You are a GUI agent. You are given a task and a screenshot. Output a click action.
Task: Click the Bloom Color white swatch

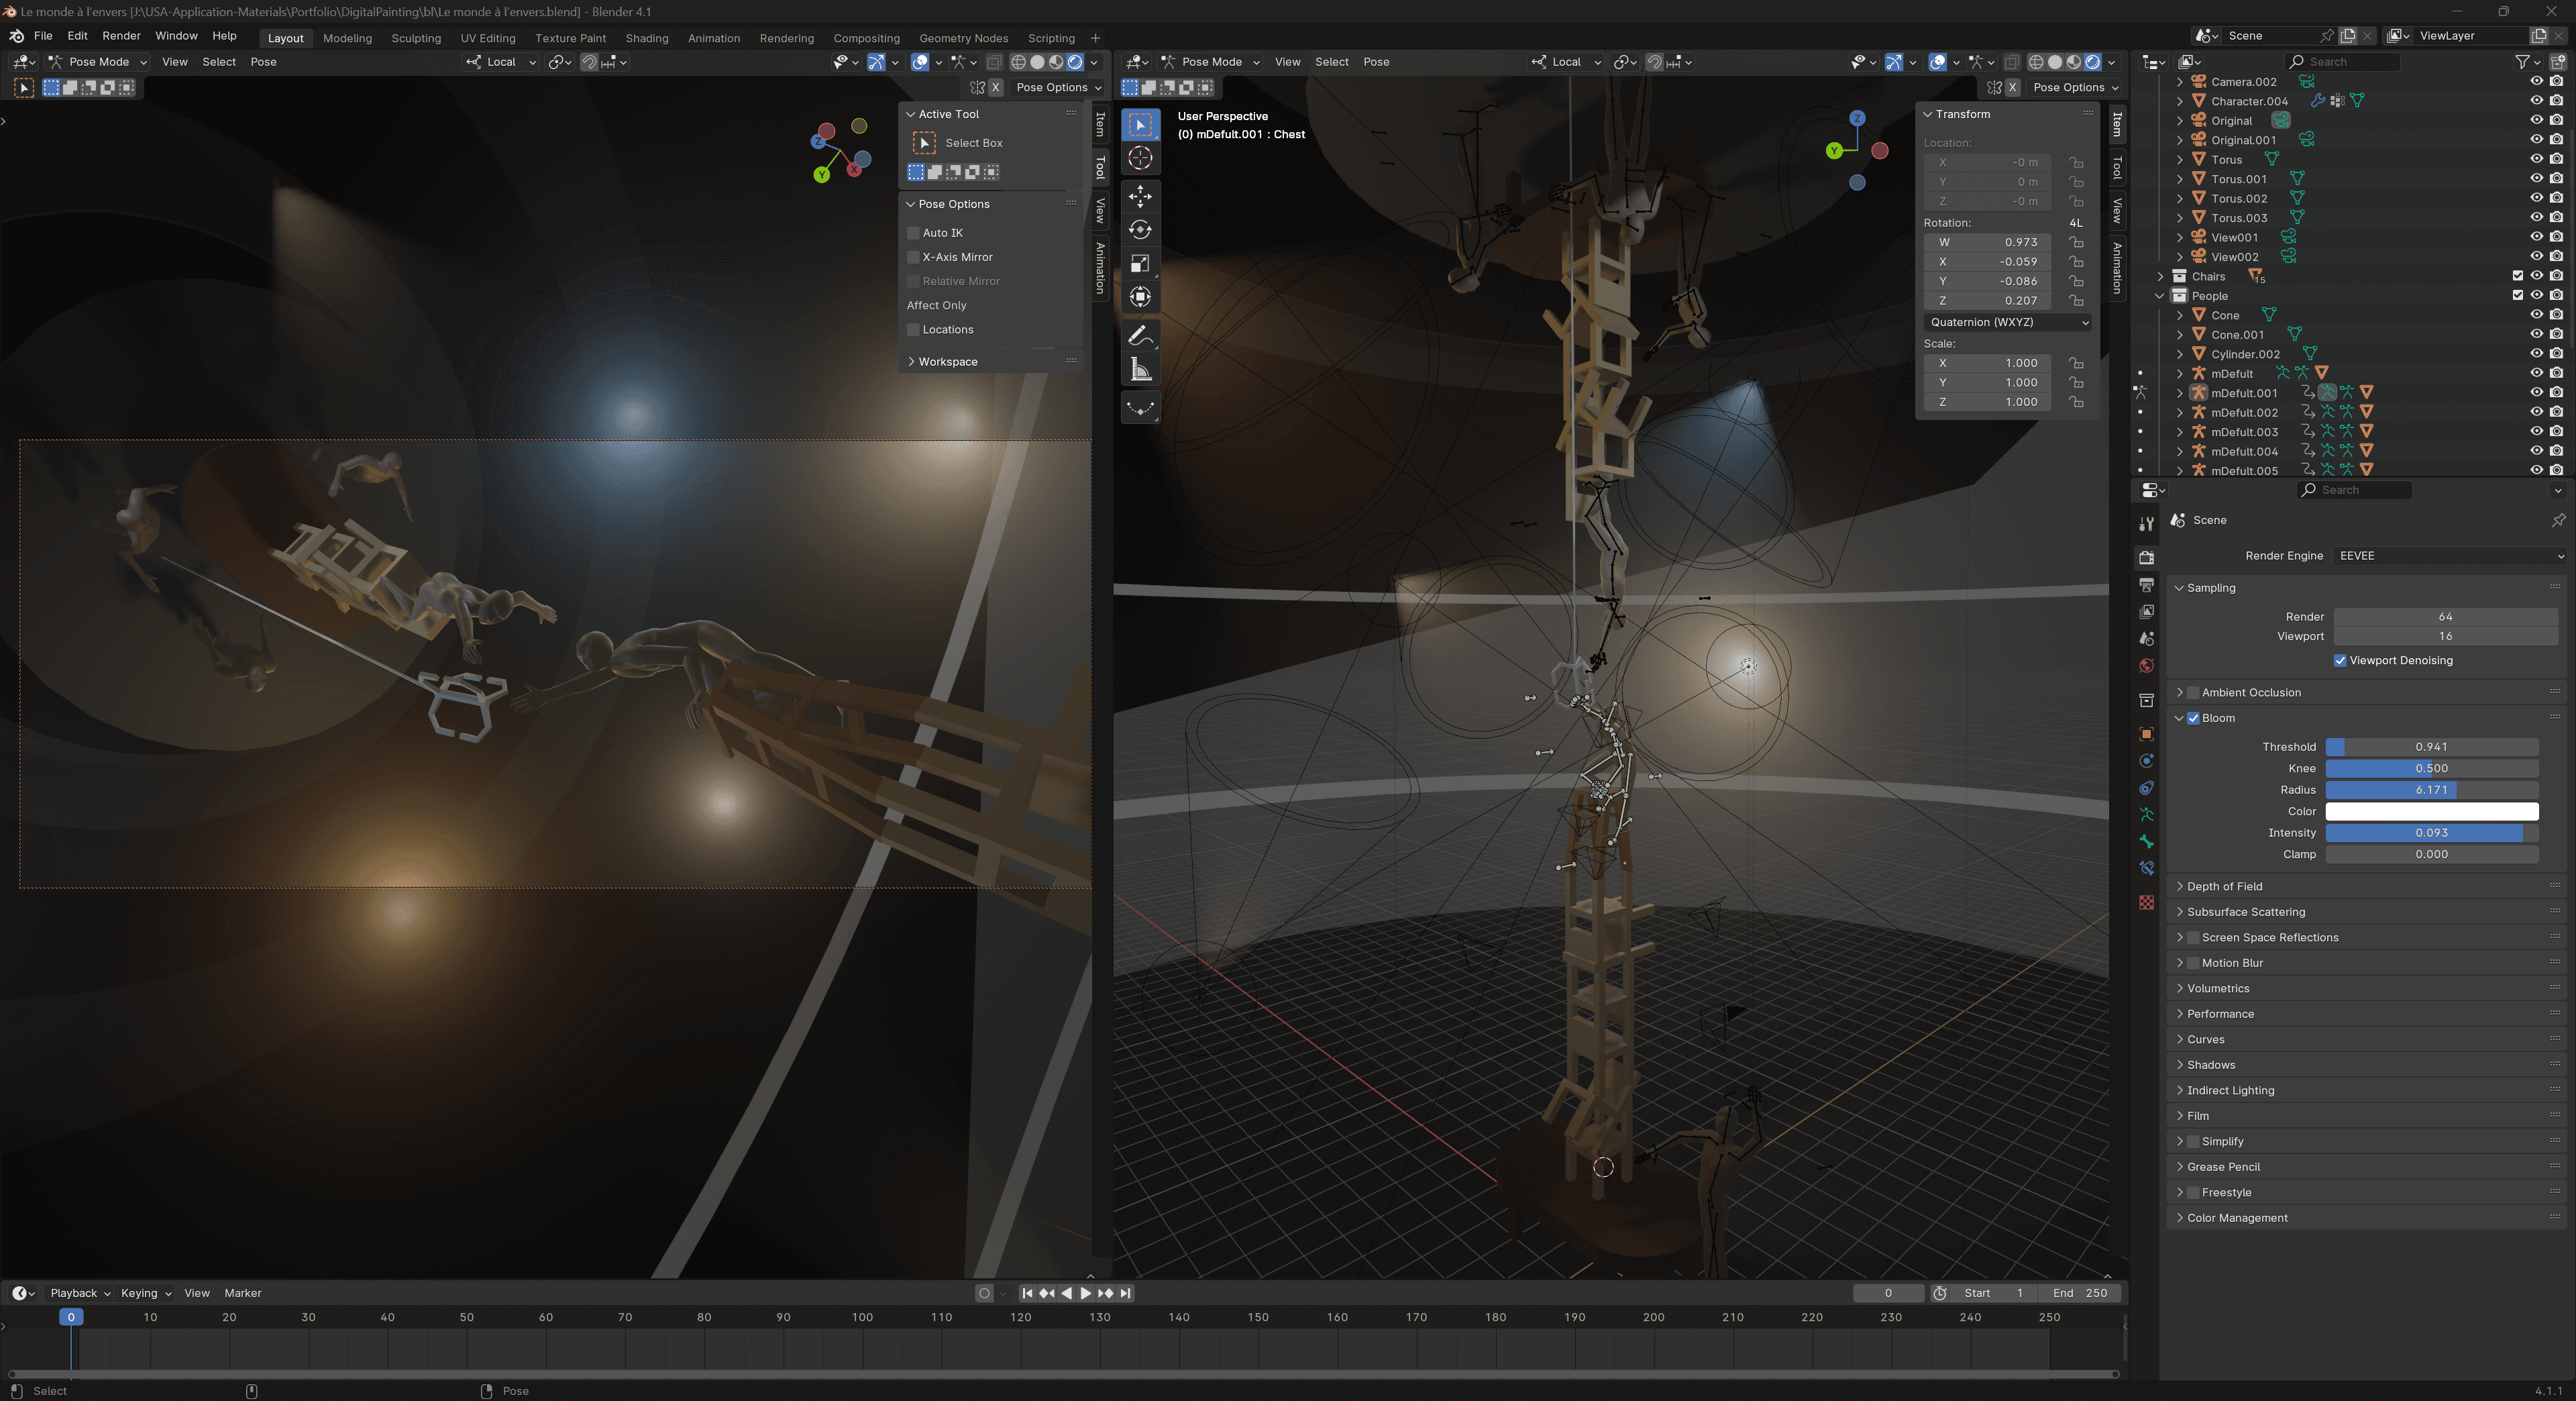click(x=2431, y=811)
